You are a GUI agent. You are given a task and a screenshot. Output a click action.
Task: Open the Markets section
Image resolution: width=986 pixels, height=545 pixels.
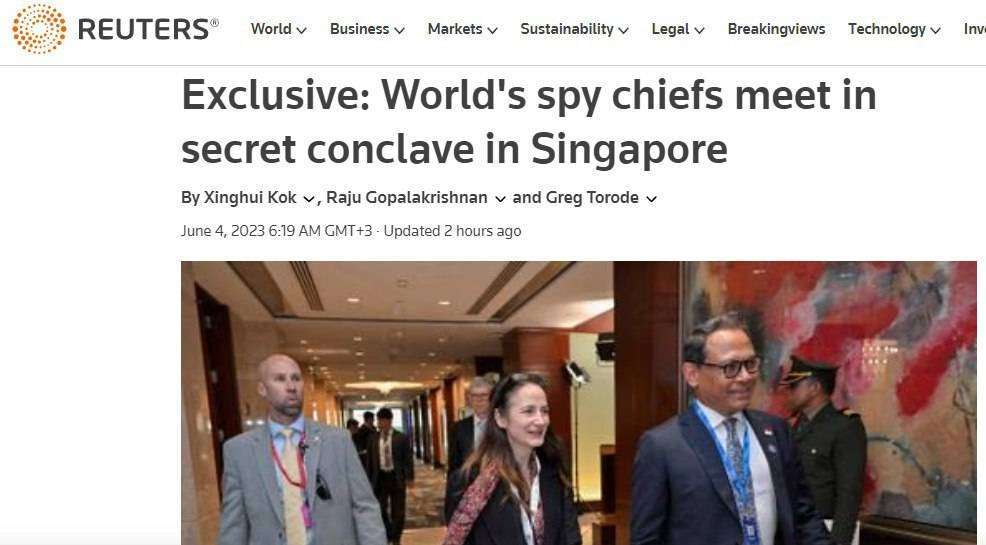click(x=455, y=29)
